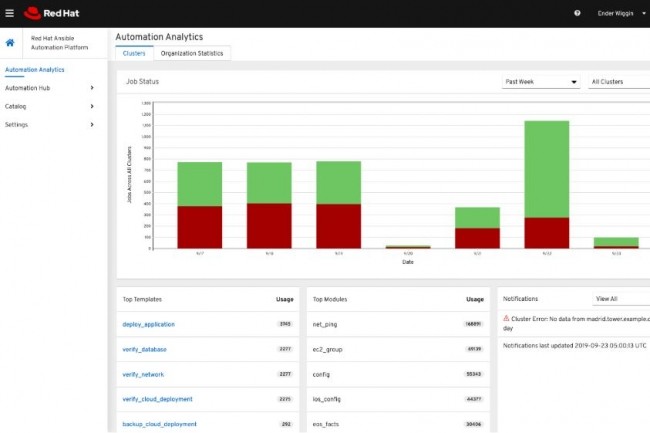Open the verify_cloud_deployment template link
The image size is (650, 433).
pyautogui.click(x=157, y=399)
